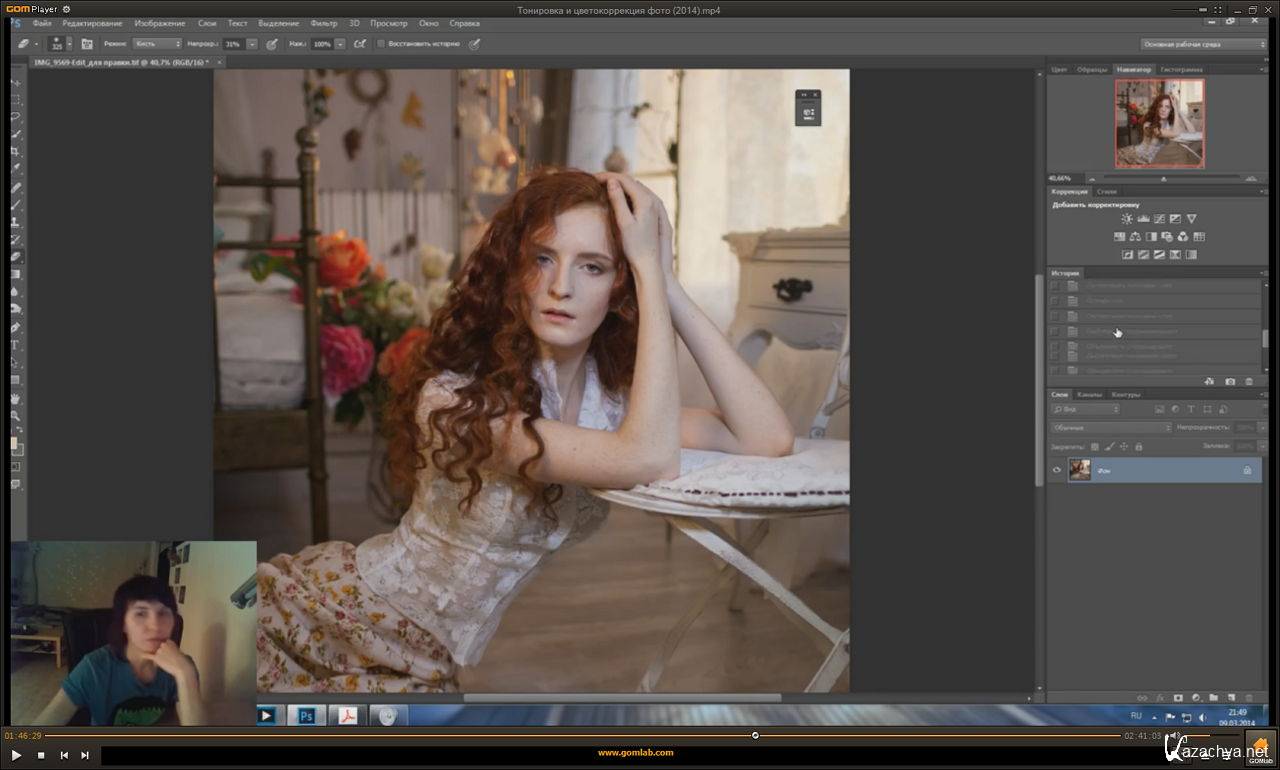
Task: Hide the Фон layer using eye icon
Action: (x=1057, y=470)
